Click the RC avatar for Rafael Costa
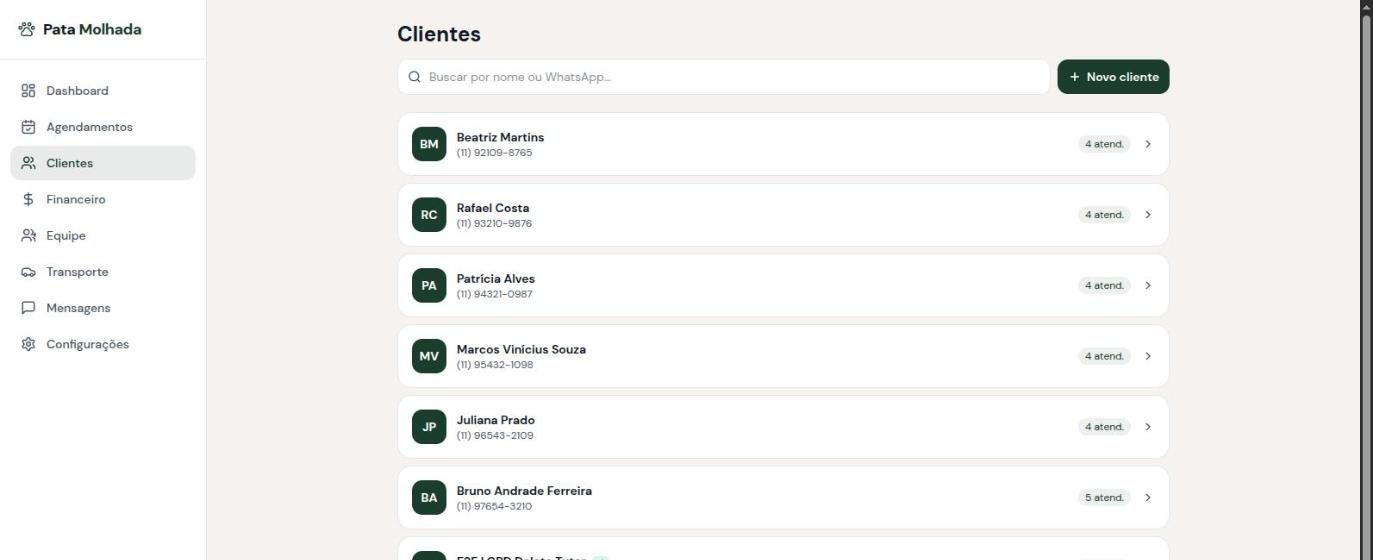Viewport: 1373px width, 560px height. [x=429, y=215]
